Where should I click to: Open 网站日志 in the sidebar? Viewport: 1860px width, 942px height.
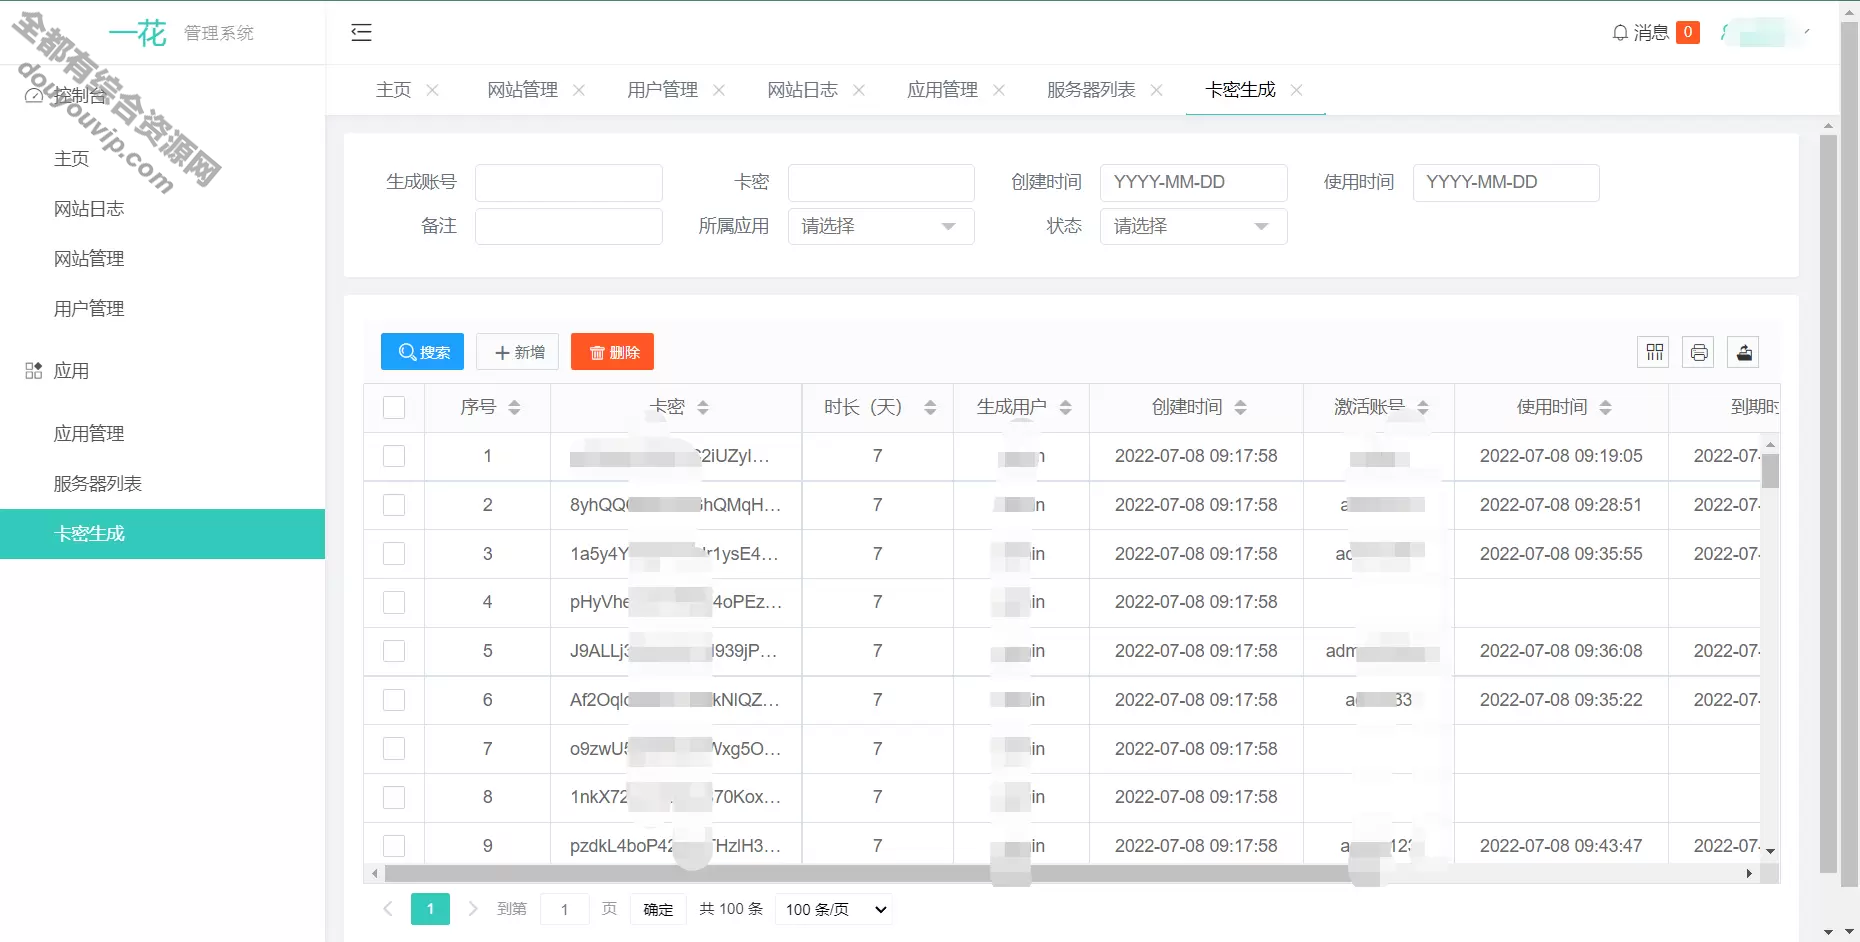89,209
